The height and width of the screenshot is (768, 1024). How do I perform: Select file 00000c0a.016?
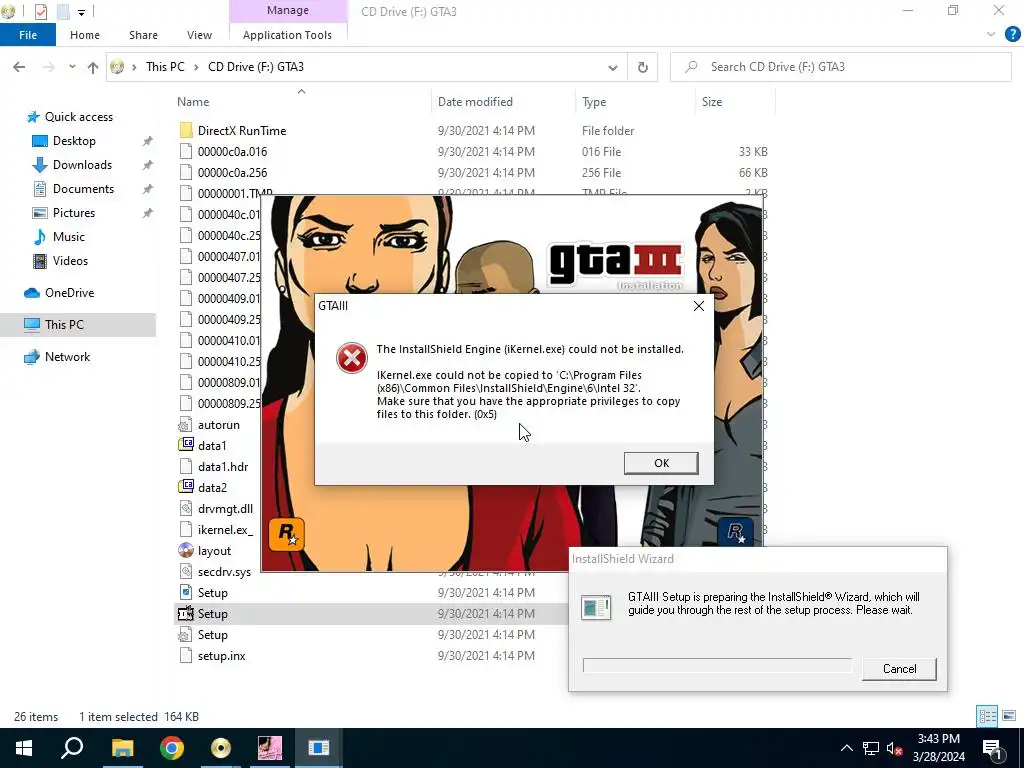(x=232, y=152)
